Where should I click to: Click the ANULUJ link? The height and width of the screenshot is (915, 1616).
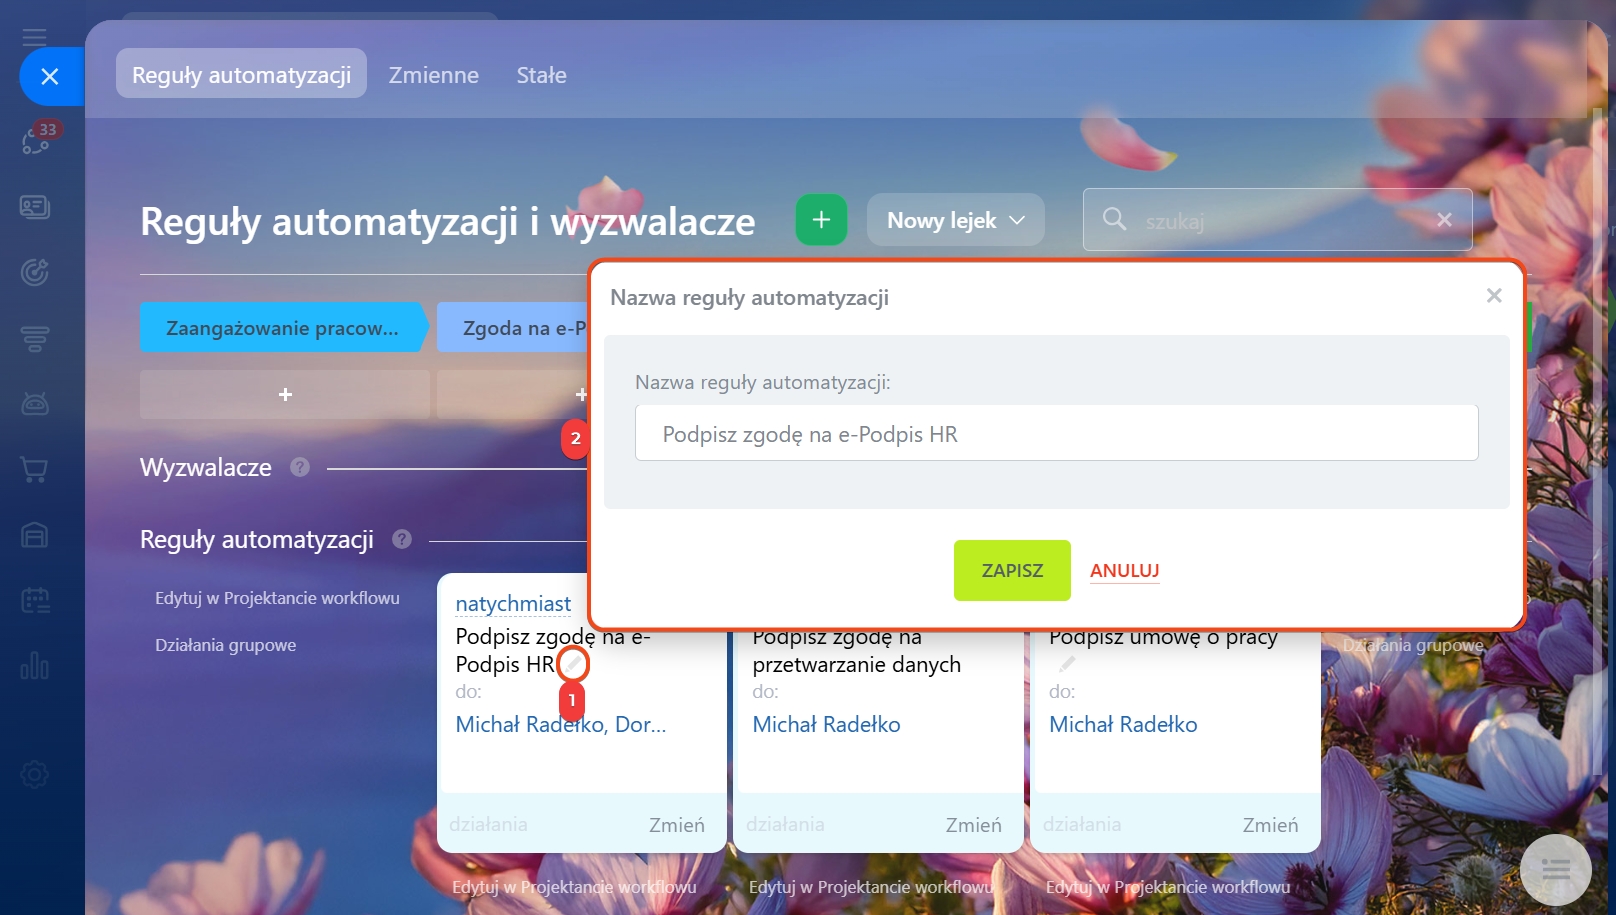(1124, 570)
